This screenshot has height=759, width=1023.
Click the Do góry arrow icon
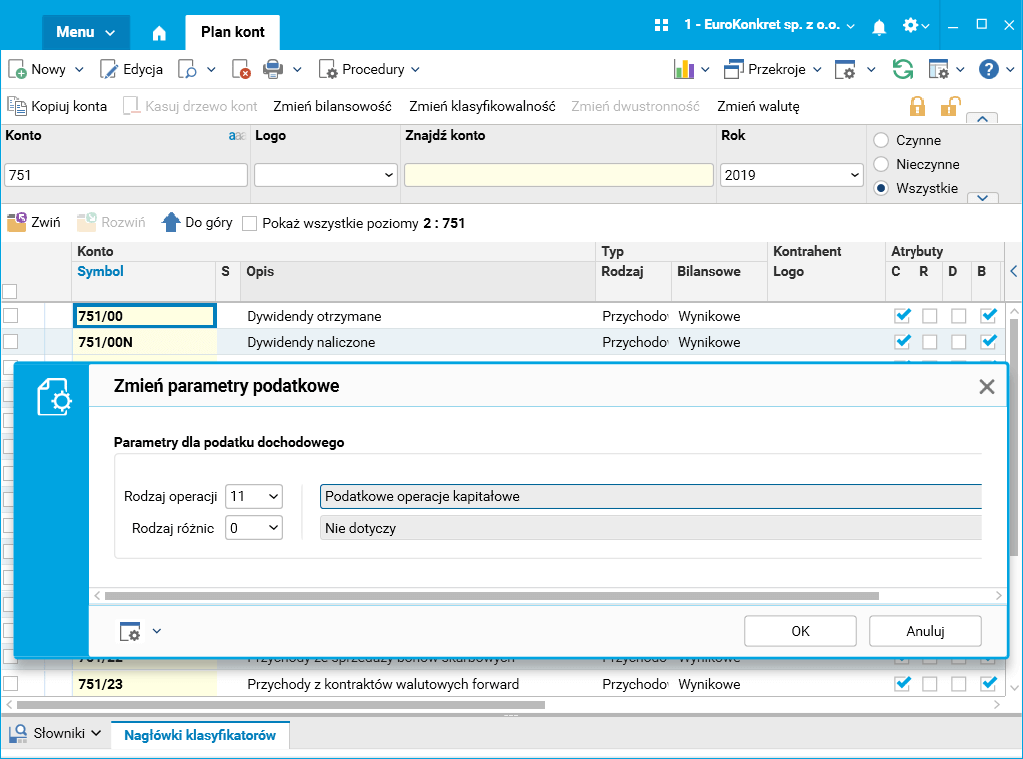pyautogui.click(x=171, y=223)
